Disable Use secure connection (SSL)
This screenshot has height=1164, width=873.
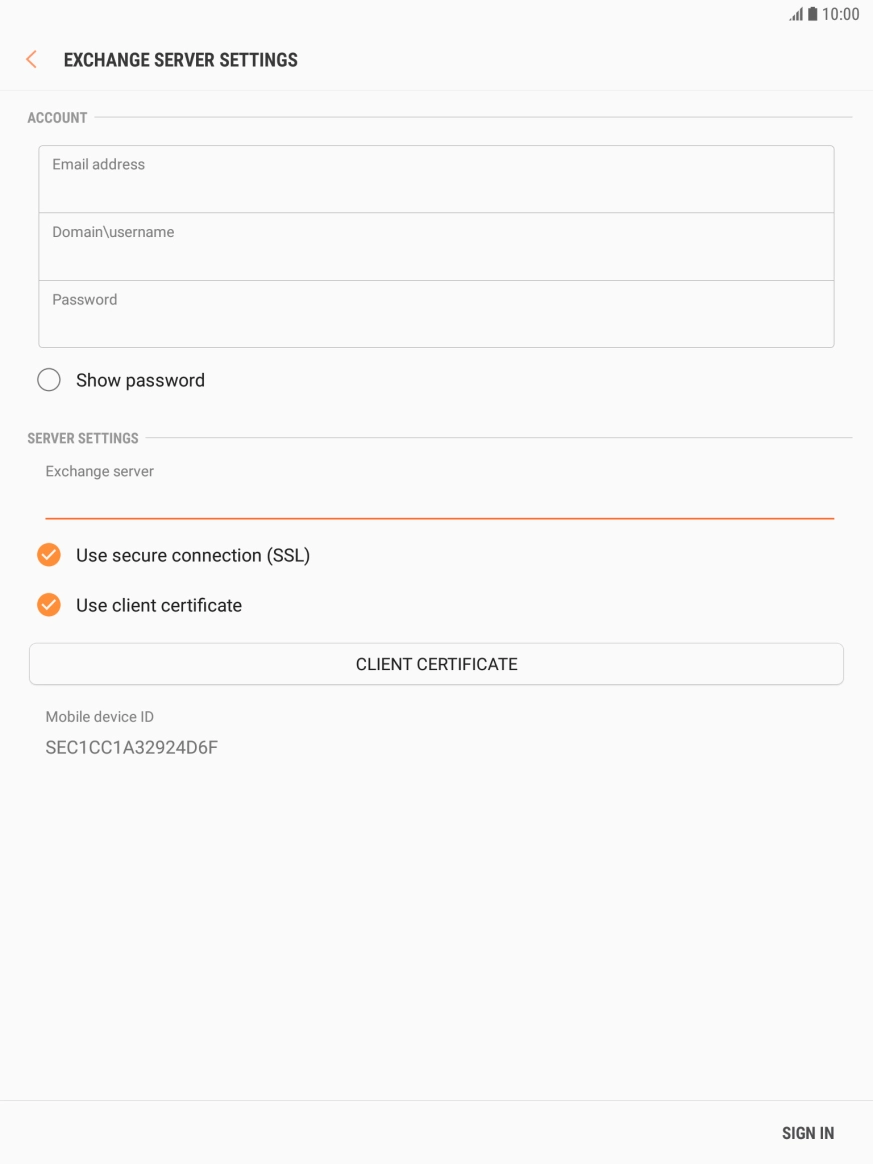pos(48,554)
